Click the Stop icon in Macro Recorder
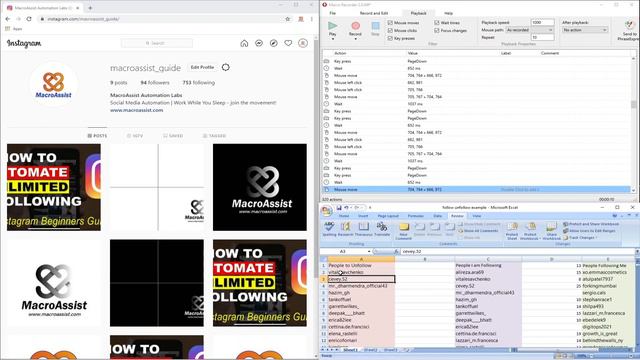This screenshot has height=360, width=640. click(x=375, y=26)
